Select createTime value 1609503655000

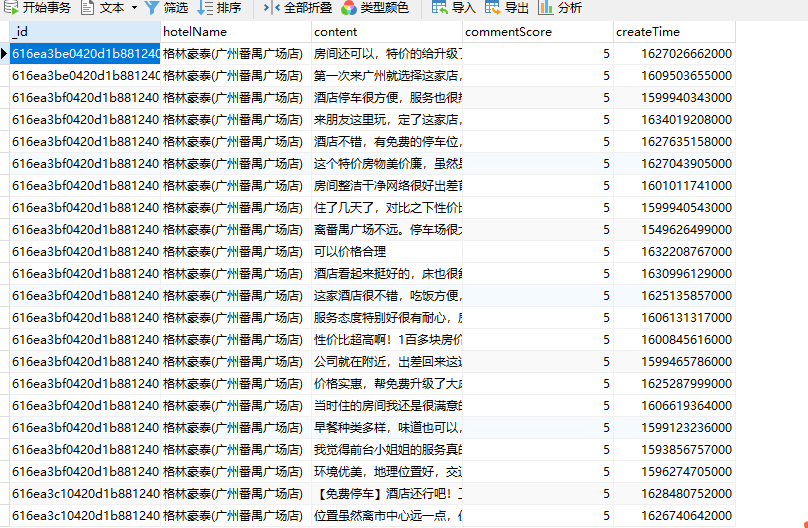pyautogui.click(x=675, y=76)
